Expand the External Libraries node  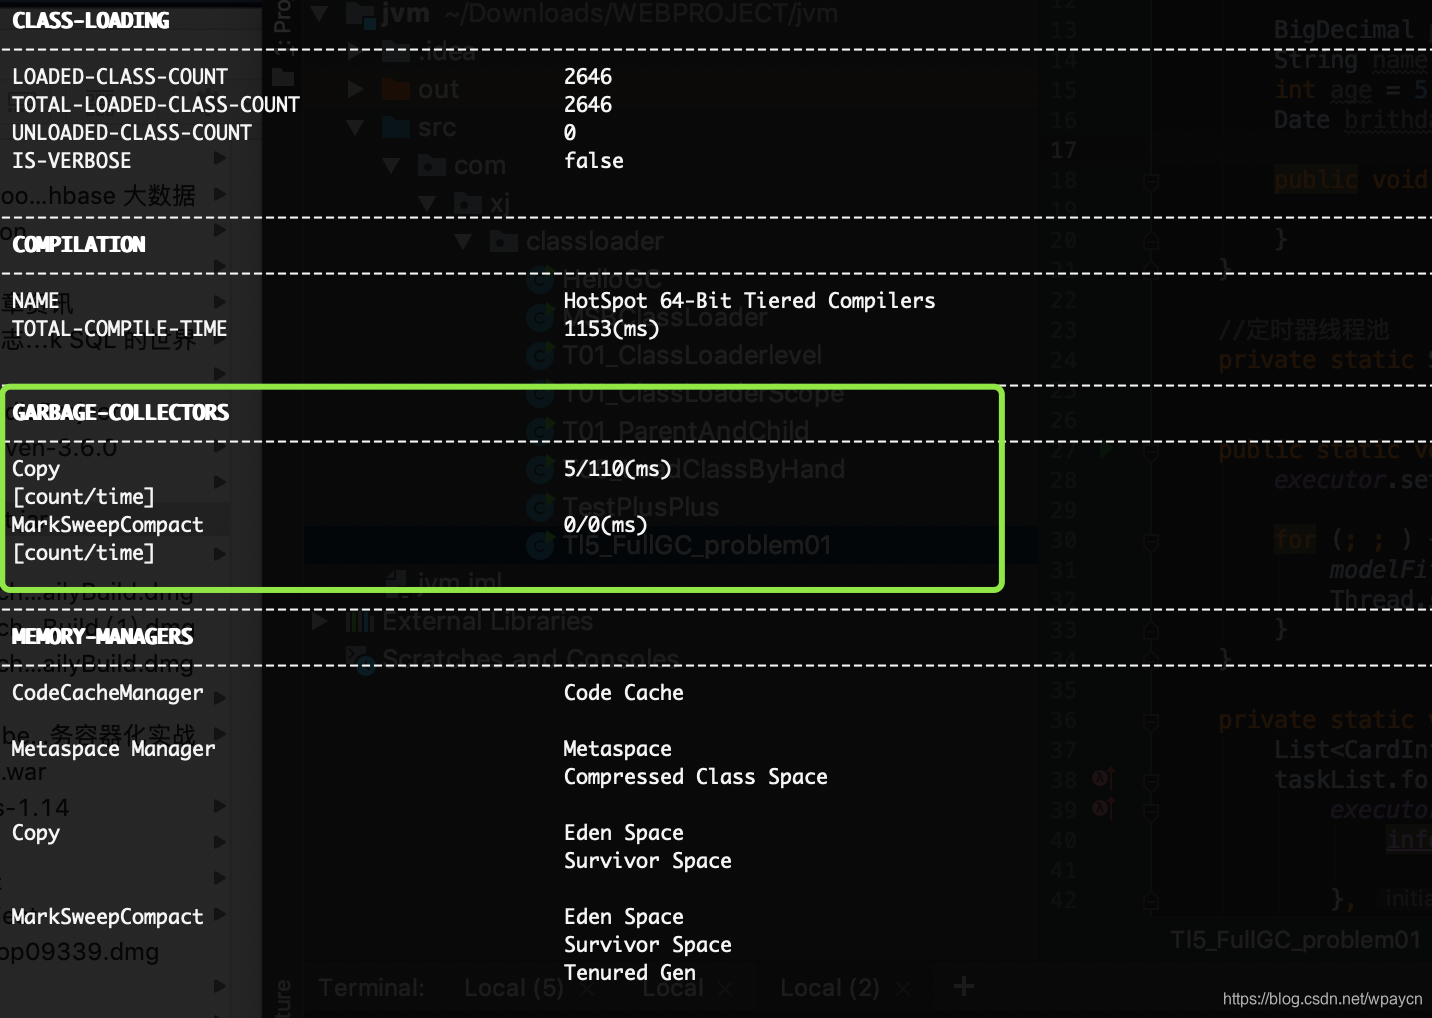[x=320, y=621]
